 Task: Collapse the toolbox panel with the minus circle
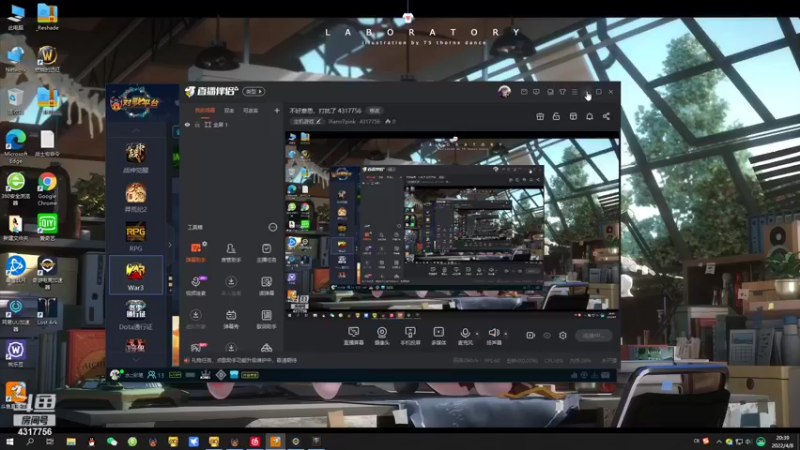pos(272,227)
